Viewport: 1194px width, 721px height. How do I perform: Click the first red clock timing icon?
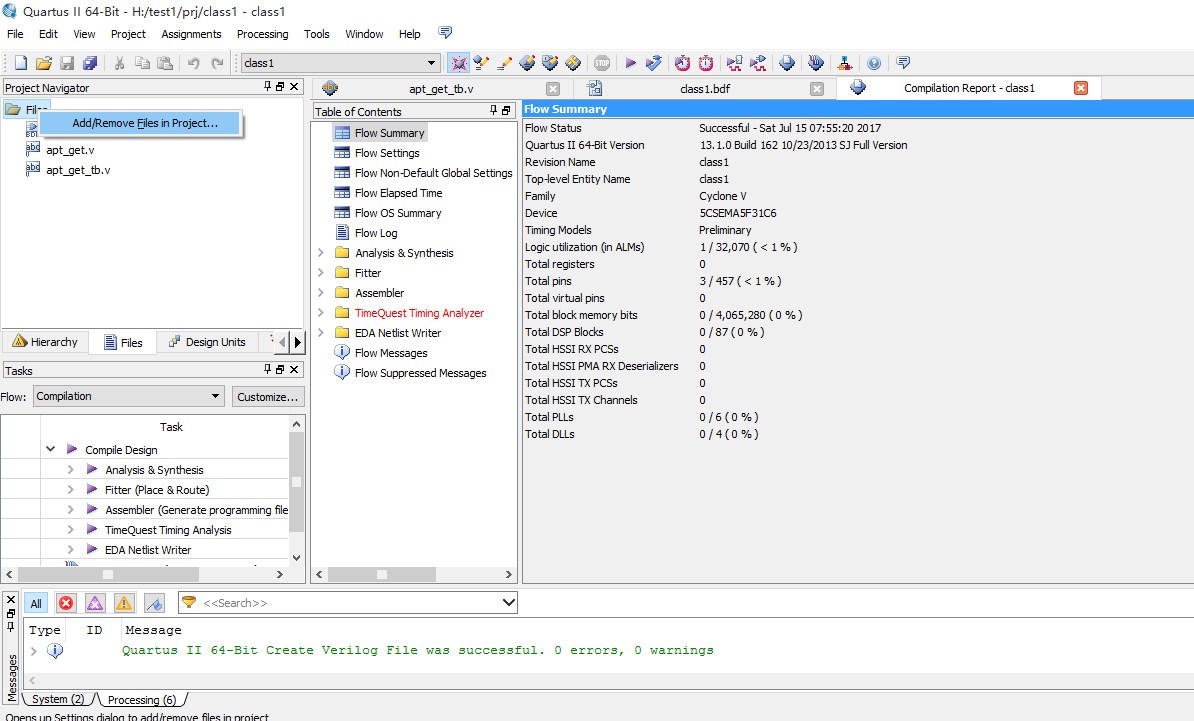pos(682,63)
